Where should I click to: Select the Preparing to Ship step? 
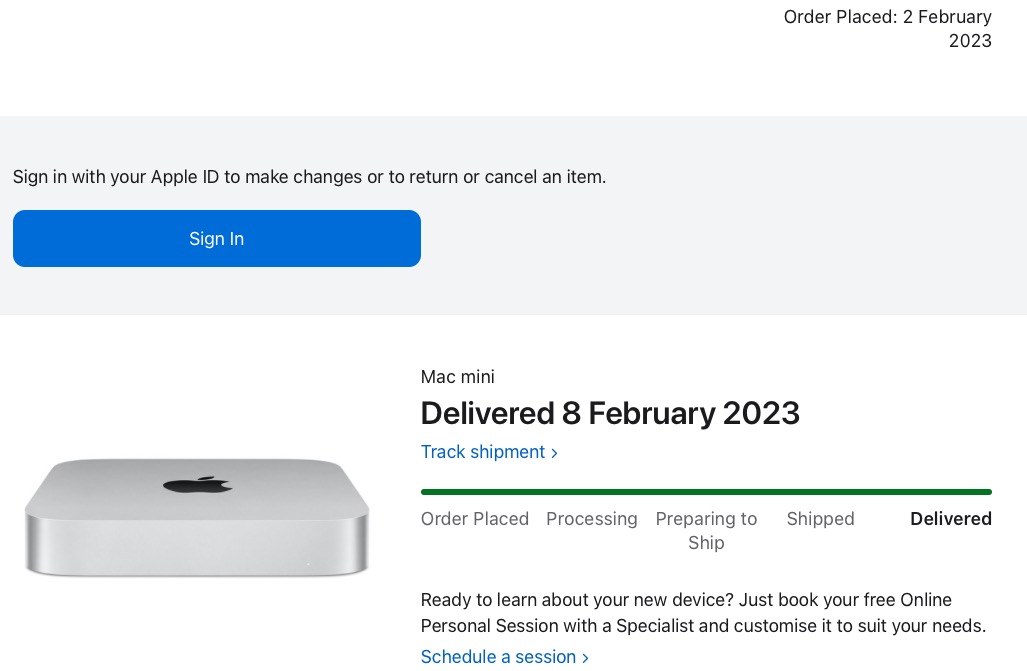pos(706,531)
